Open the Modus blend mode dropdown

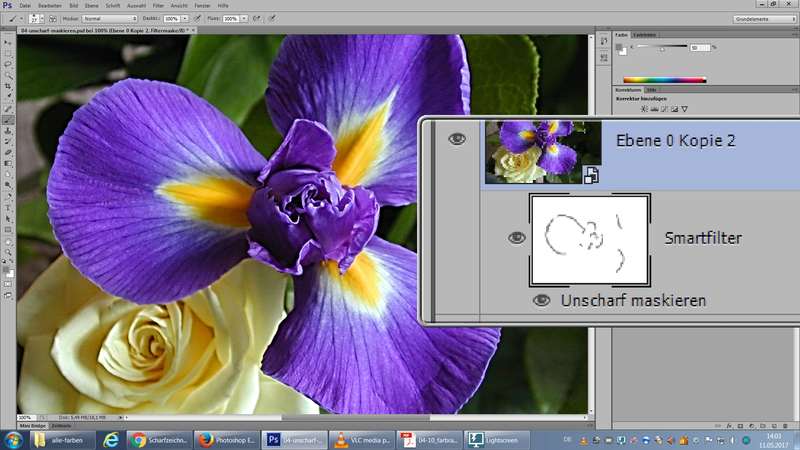(111, 18)
